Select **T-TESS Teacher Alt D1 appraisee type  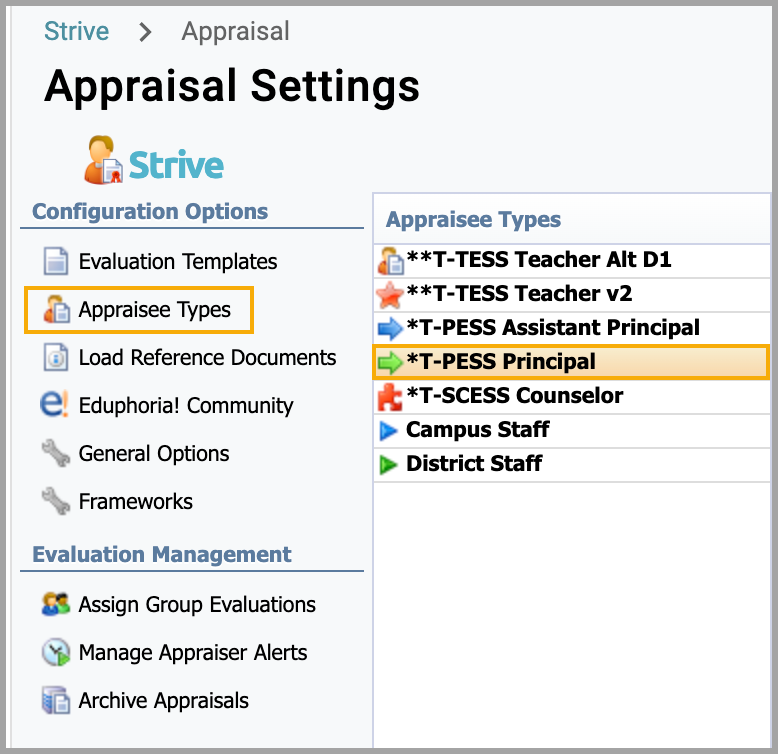(x=572, y=261)
